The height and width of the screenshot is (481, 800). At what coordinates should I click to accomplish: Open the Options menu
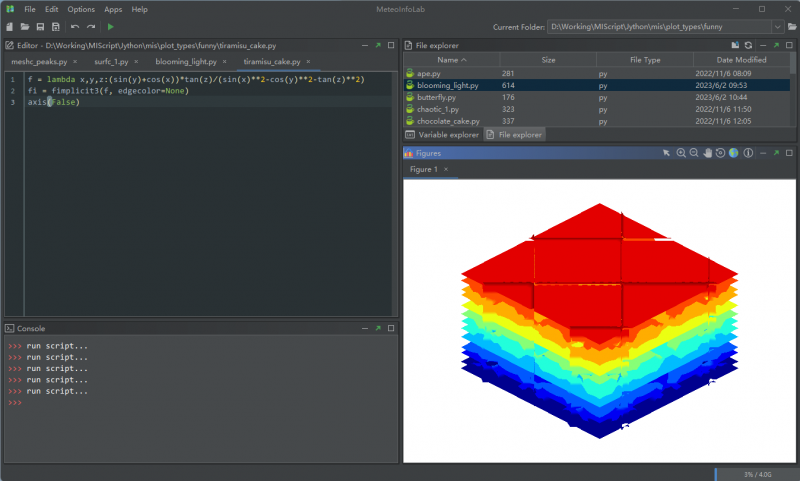(81, 9)
